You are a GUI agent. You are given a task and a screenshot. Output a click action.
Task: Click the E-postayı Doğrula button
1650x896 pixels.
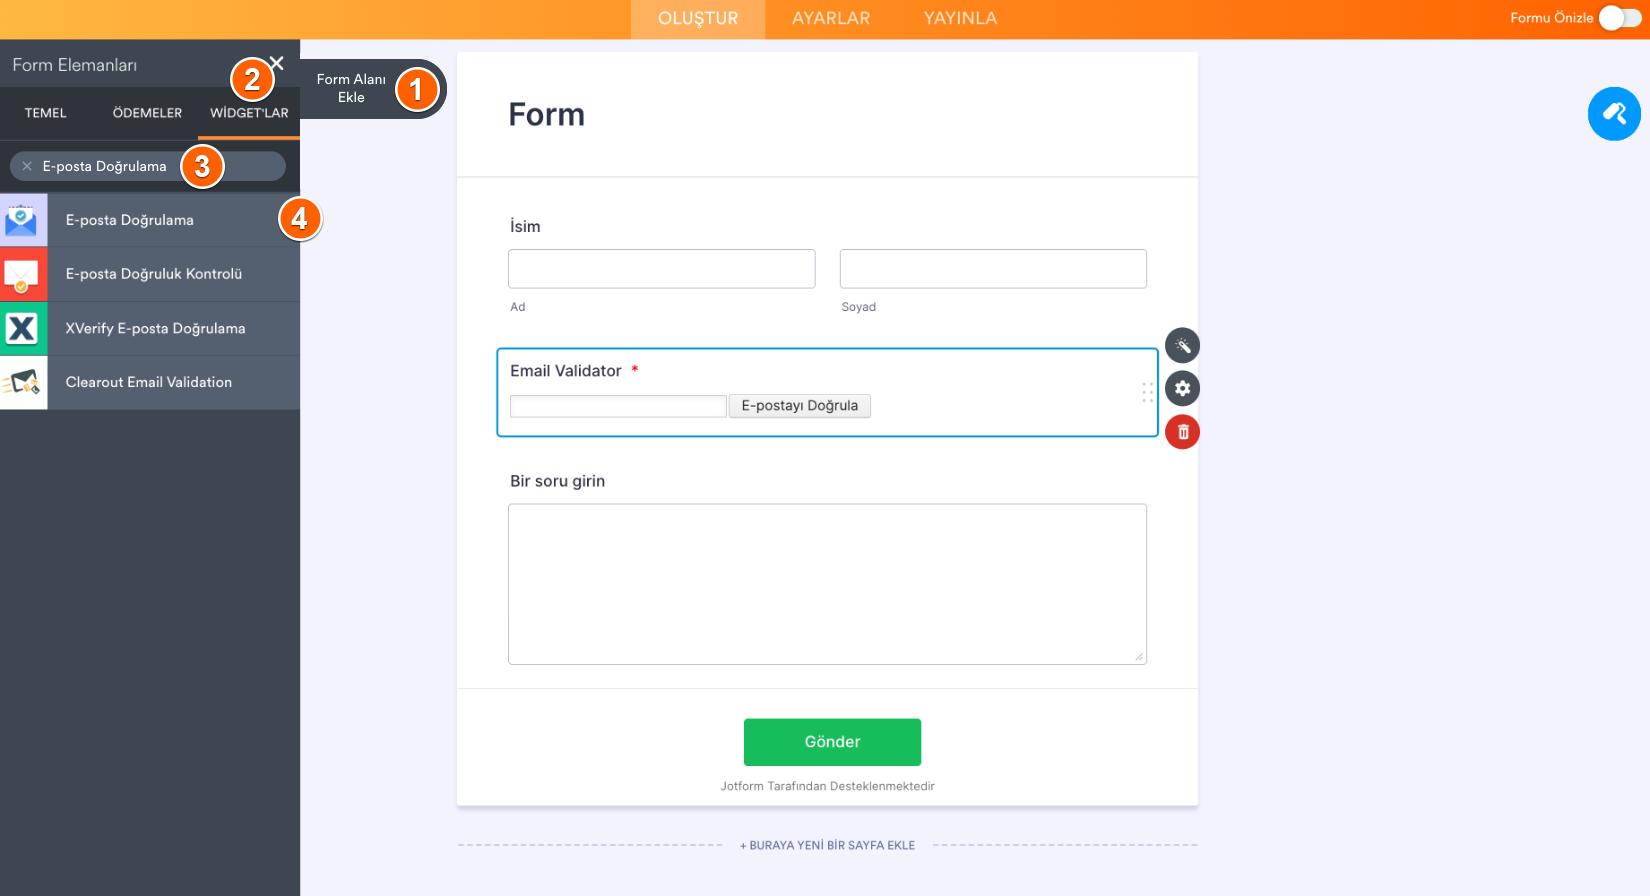799,405
